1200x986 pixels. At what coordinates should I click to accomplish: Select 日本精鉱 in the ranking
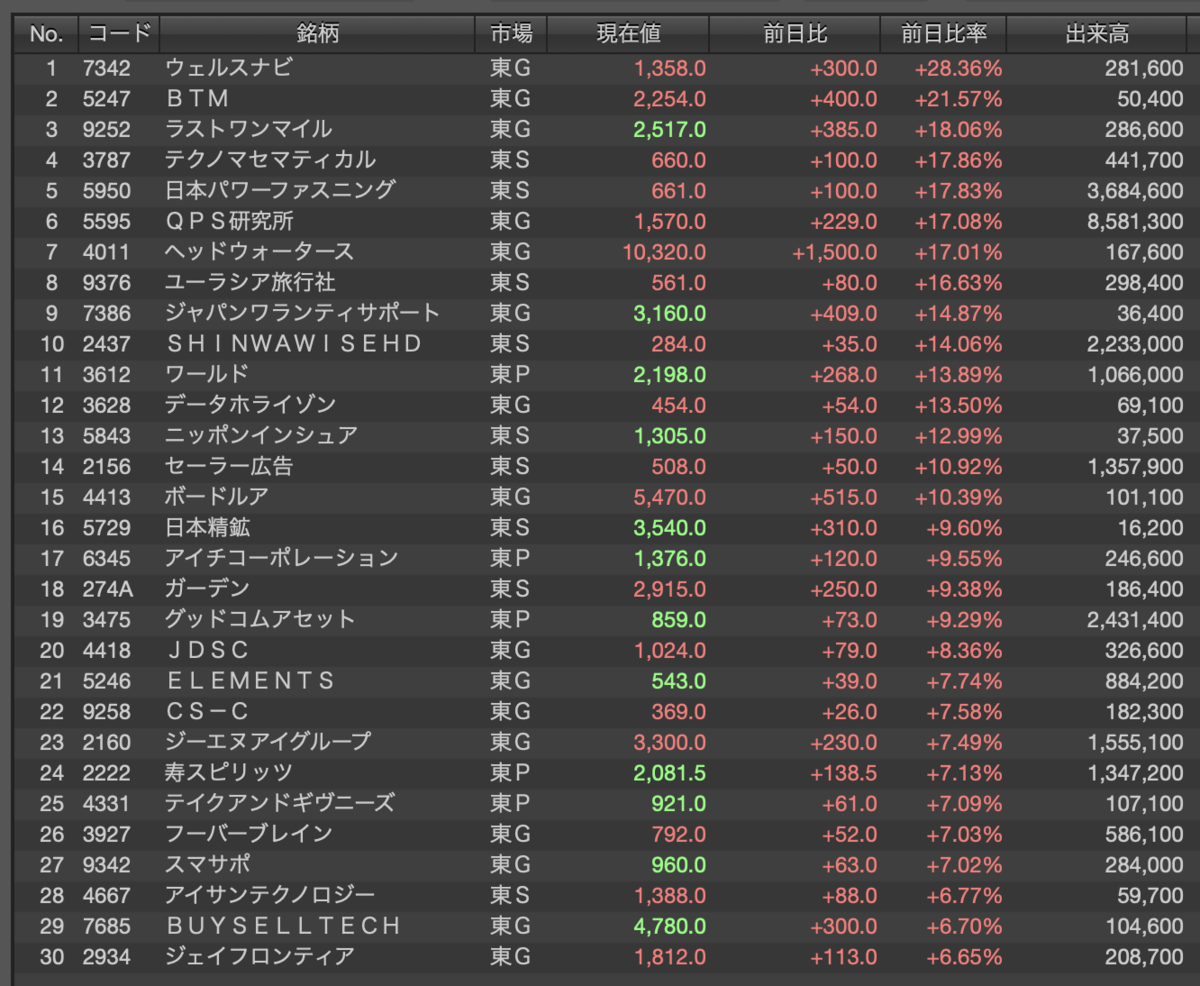pyautogui.click(x=207, y=527)
